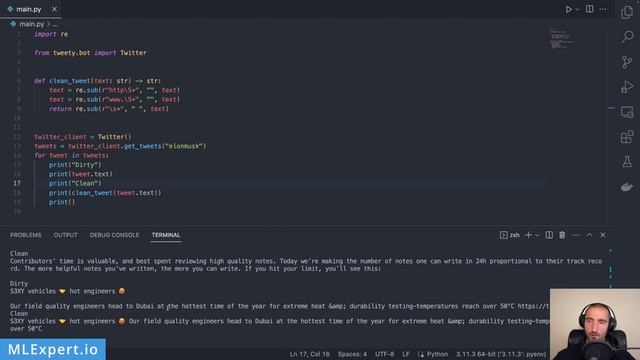
Task: Click terminal line "S3XY vehicles" under Dirty
Action: 68,291
